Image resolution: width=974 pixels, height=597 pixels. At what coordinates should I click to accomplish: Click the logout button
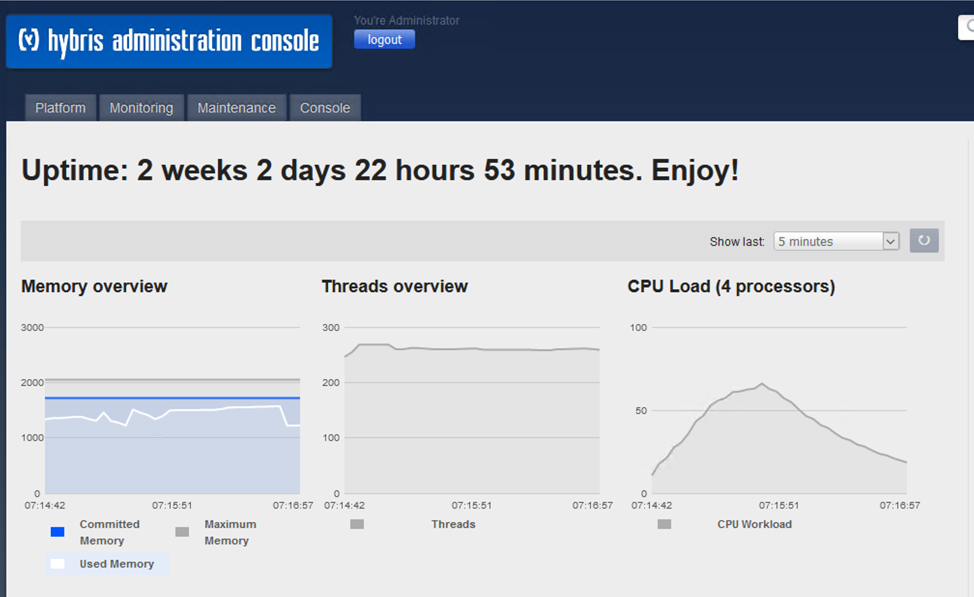(x=385, y=40)
